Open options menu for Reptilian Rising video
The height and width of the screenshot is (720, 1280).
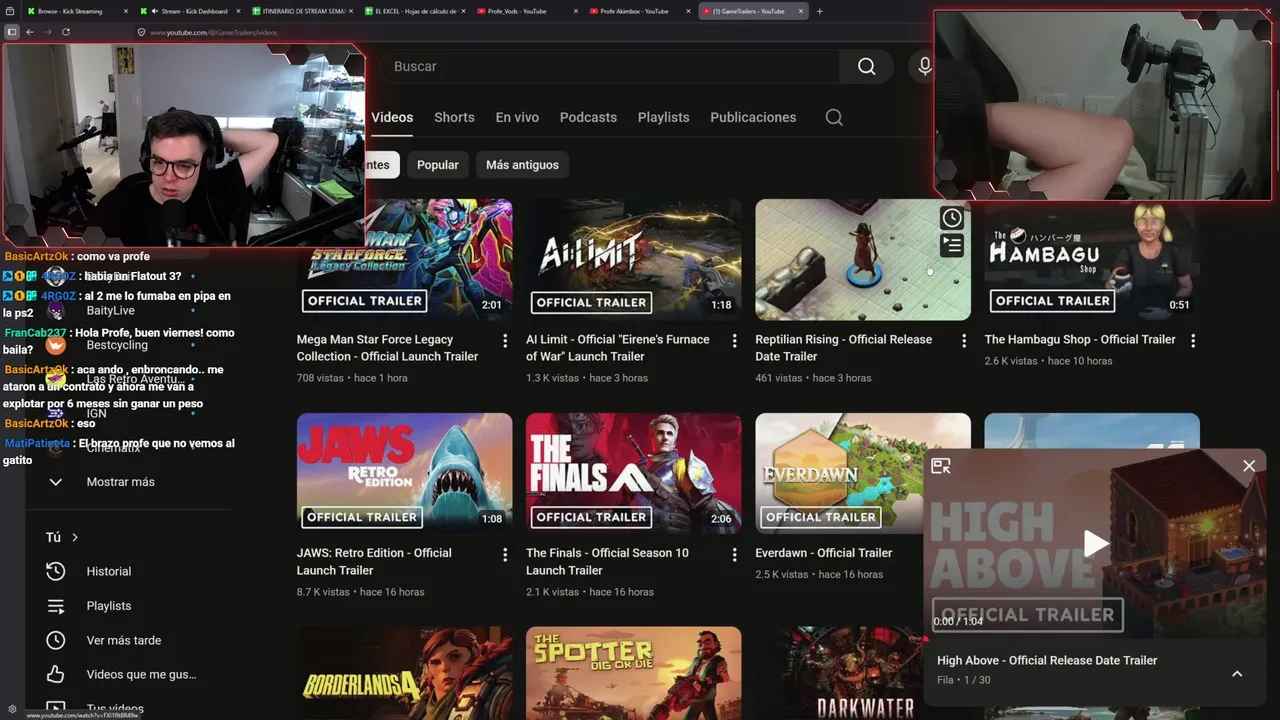coord(964,341)
